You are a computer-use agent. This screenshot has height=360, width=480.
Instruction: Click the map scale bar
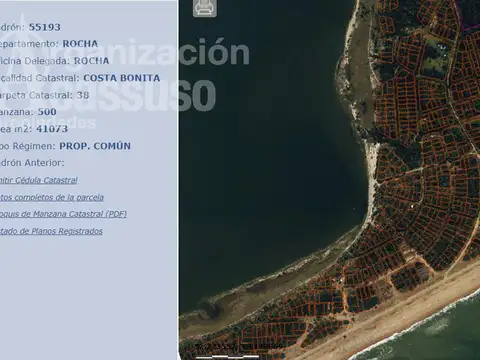pyautogui.click(x=227, y=357)
